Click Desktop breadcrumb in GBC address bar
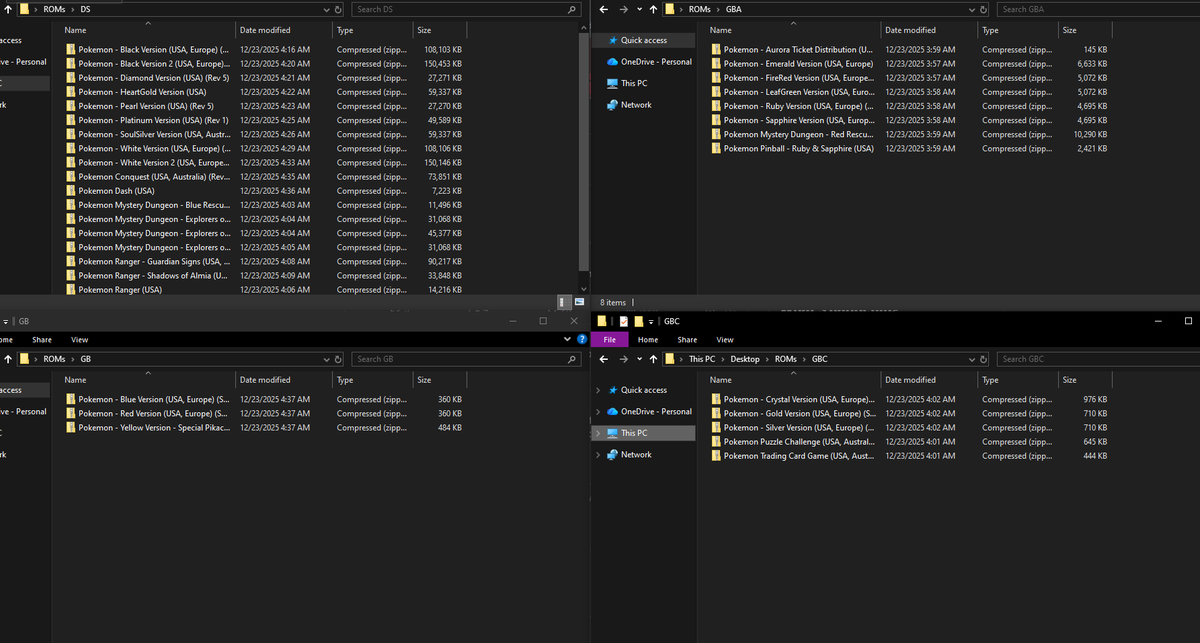This screenshot has width=1200, height=643. (745, 359)
